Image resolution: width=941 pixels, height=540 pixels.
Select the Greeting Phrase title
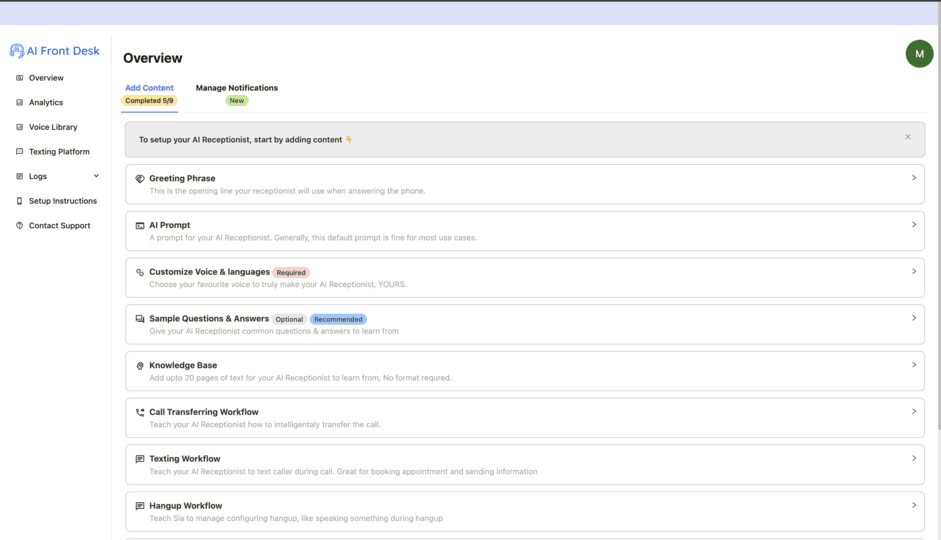pos(182,178)
